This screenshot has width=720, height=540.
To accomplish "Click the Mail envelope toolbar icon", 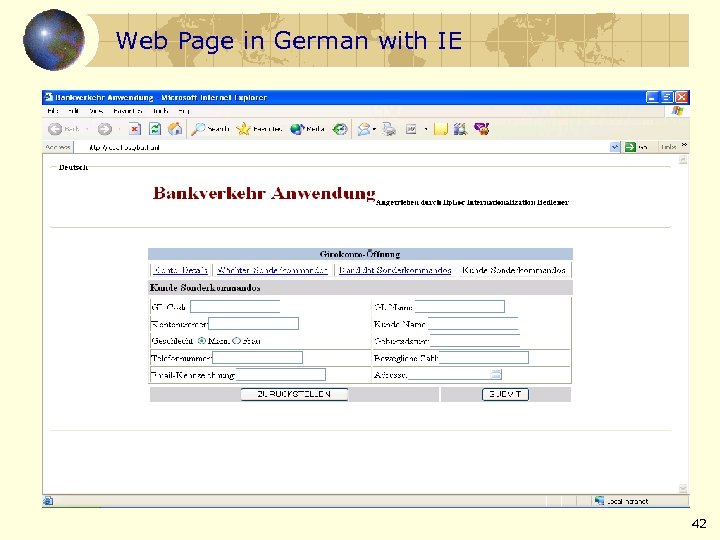I will tap(364, 129).
